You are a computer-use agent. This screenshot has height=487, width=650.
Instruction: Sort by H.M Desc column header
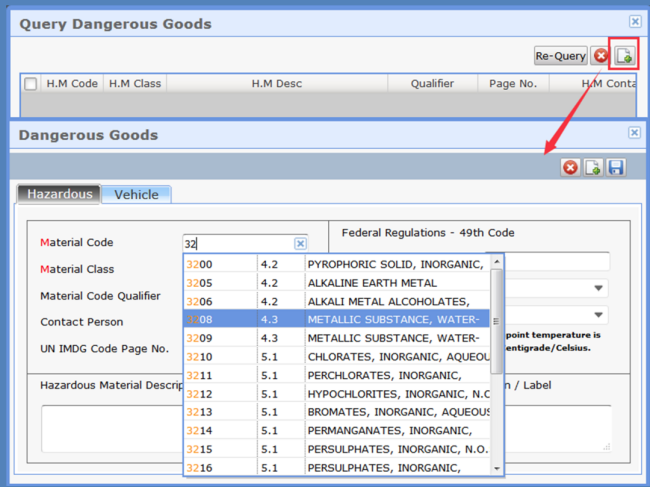click(276, 84)
